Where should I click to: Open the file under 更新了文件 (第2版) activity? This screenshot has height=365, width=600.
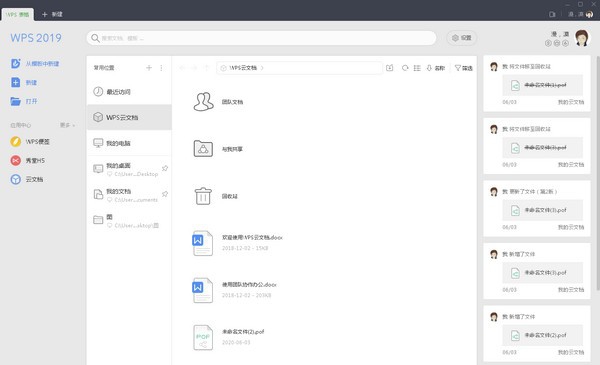point(542,210)
